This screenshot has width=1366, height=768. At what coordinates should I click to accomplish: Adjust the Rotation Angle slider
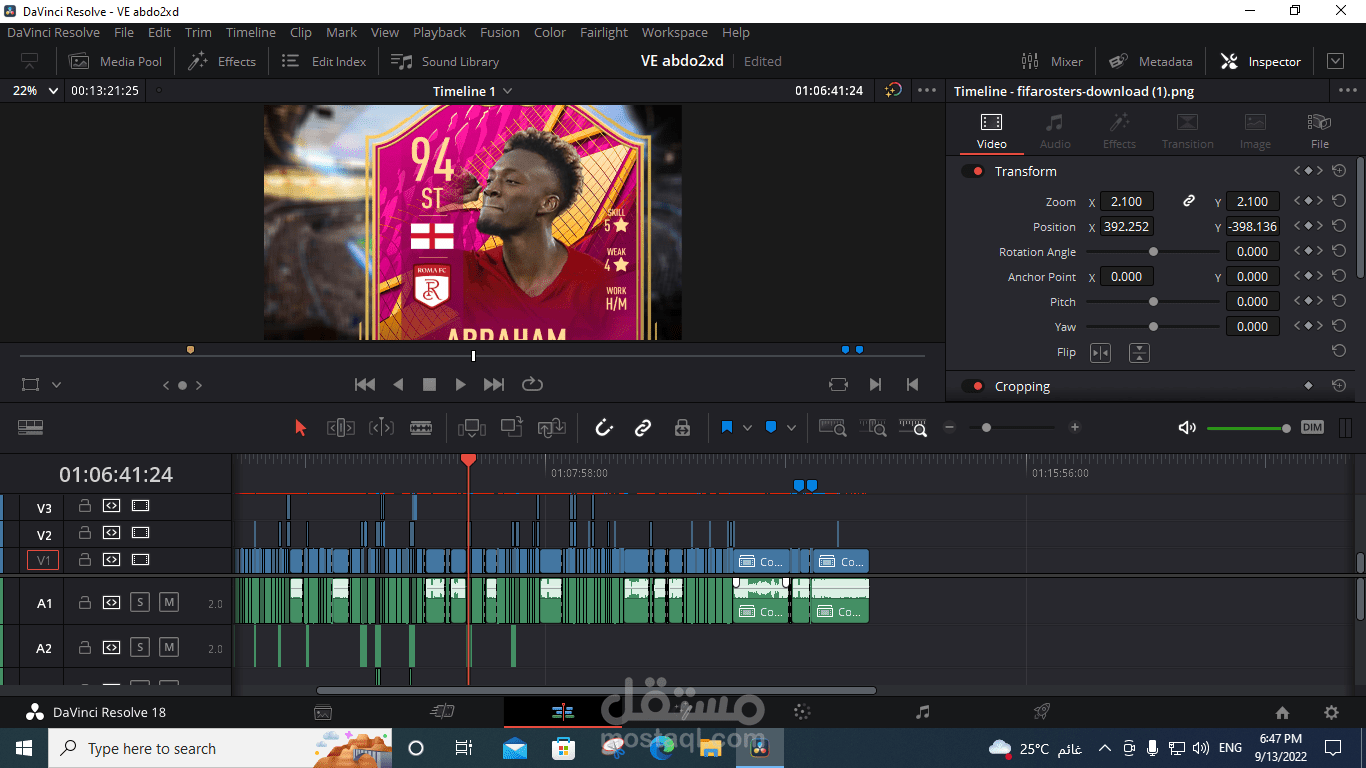pyautogui.click(x=1153, y=252)
